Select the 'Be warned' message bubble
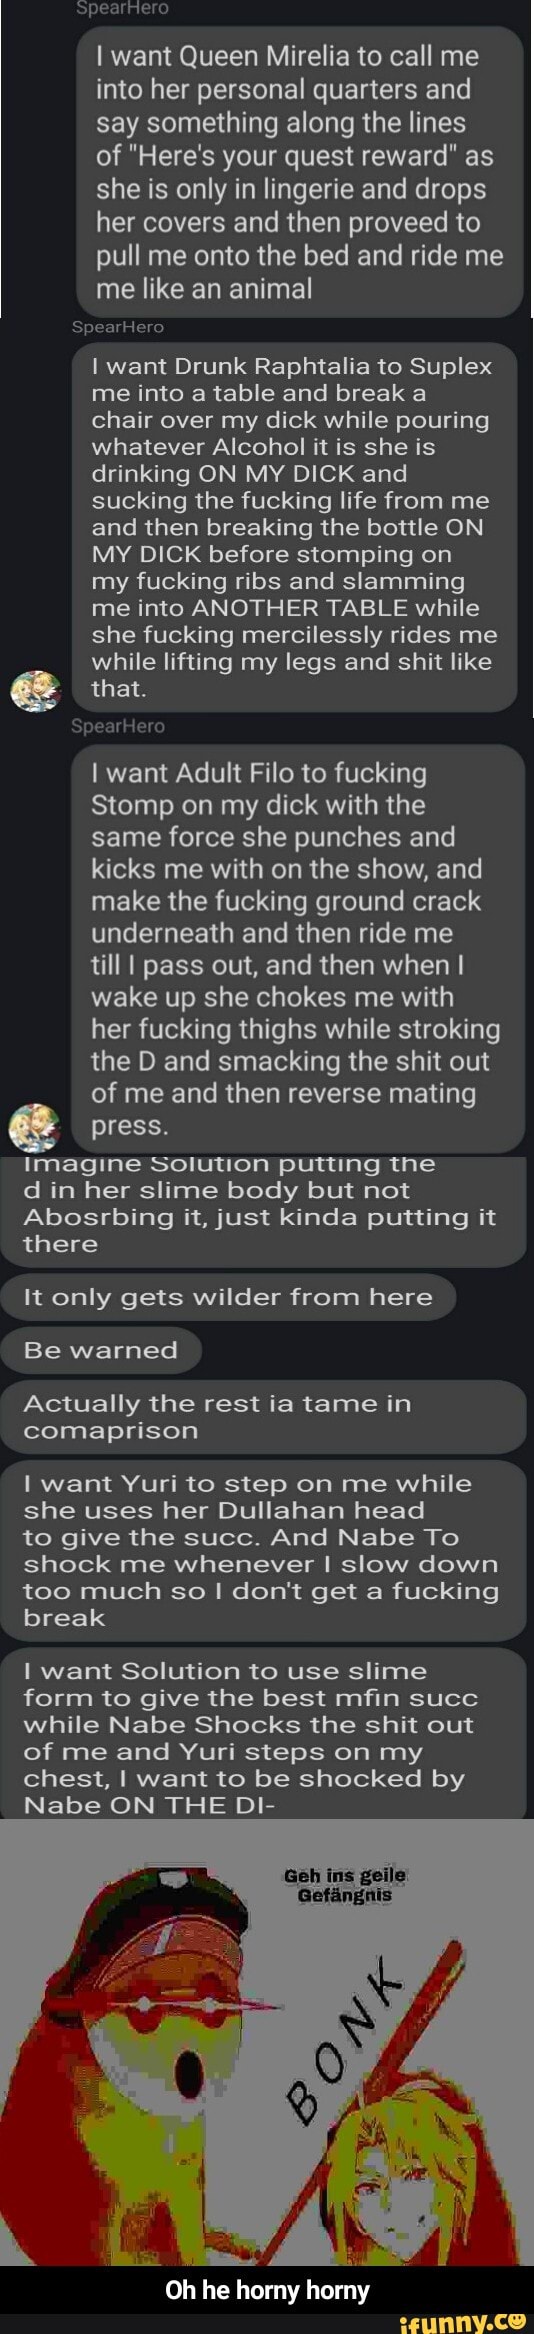The width and height of the screenshot is (534, 2334). tap(101, 1350)
